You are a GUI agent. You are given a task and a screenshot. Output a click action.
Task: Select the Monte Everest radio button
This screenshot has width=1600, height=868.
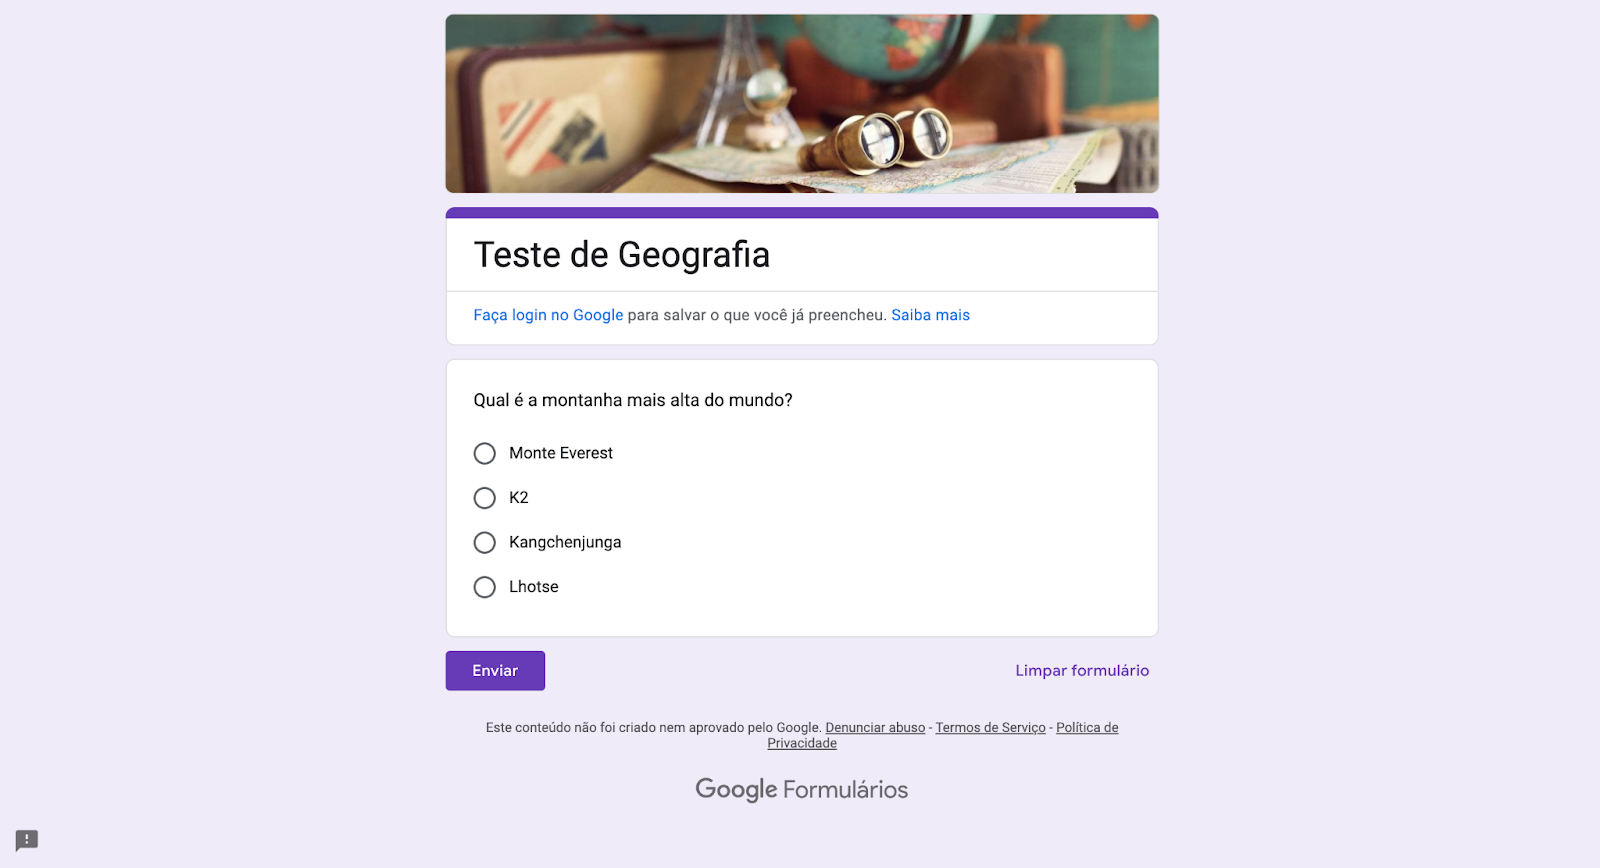(484, 453)
